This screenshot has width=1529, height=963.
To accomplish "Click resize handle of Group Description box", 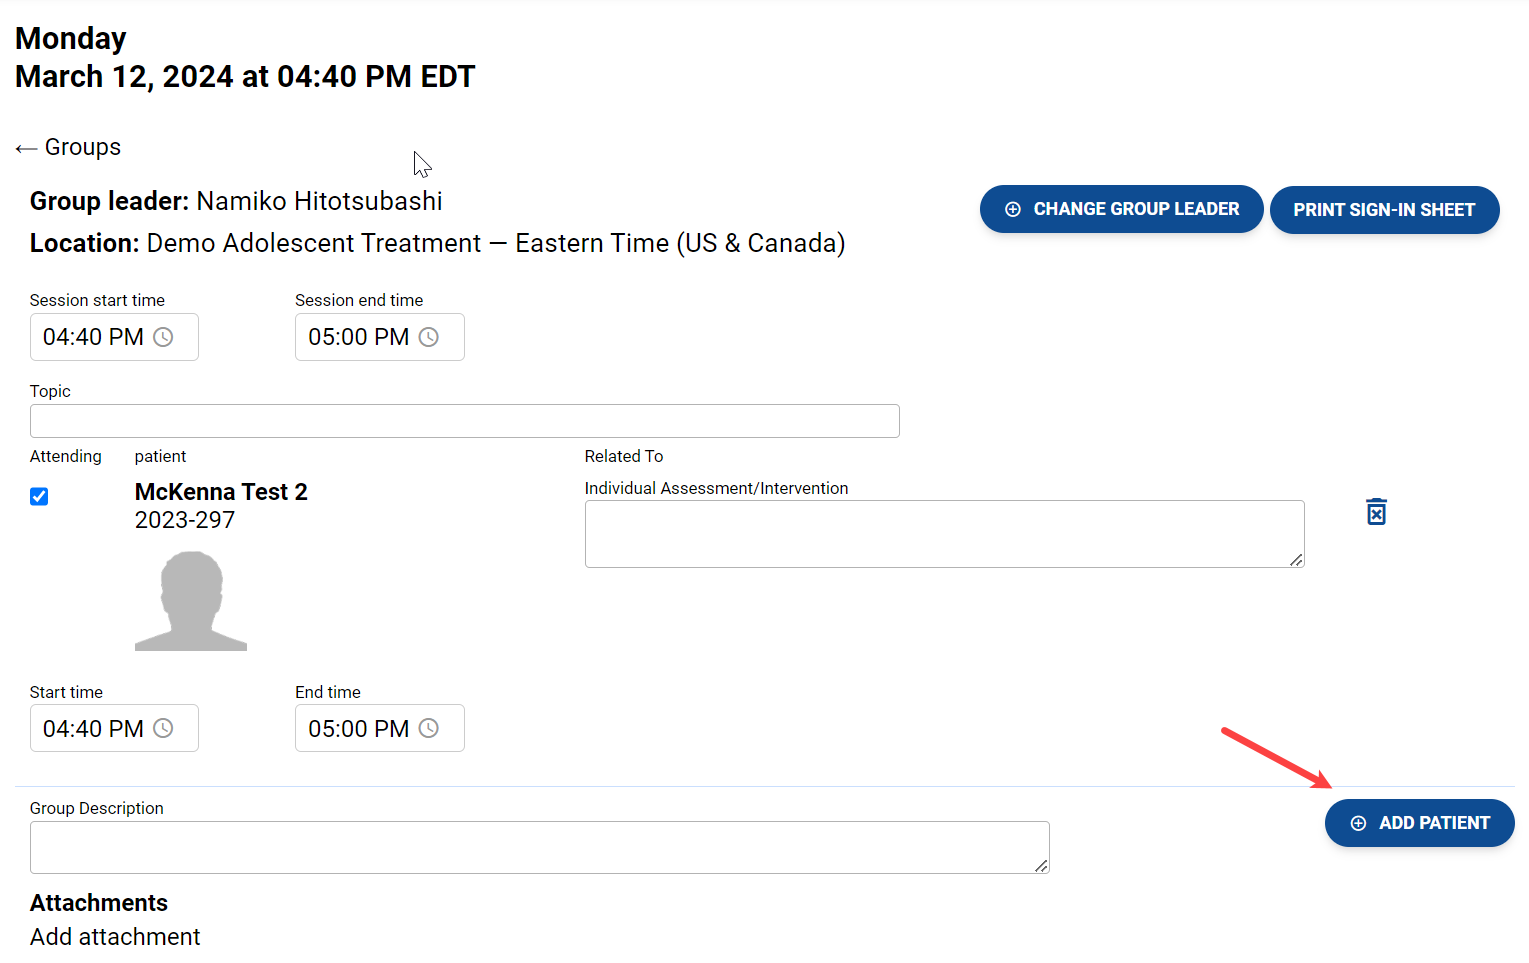I will (x=1041, y=866).
